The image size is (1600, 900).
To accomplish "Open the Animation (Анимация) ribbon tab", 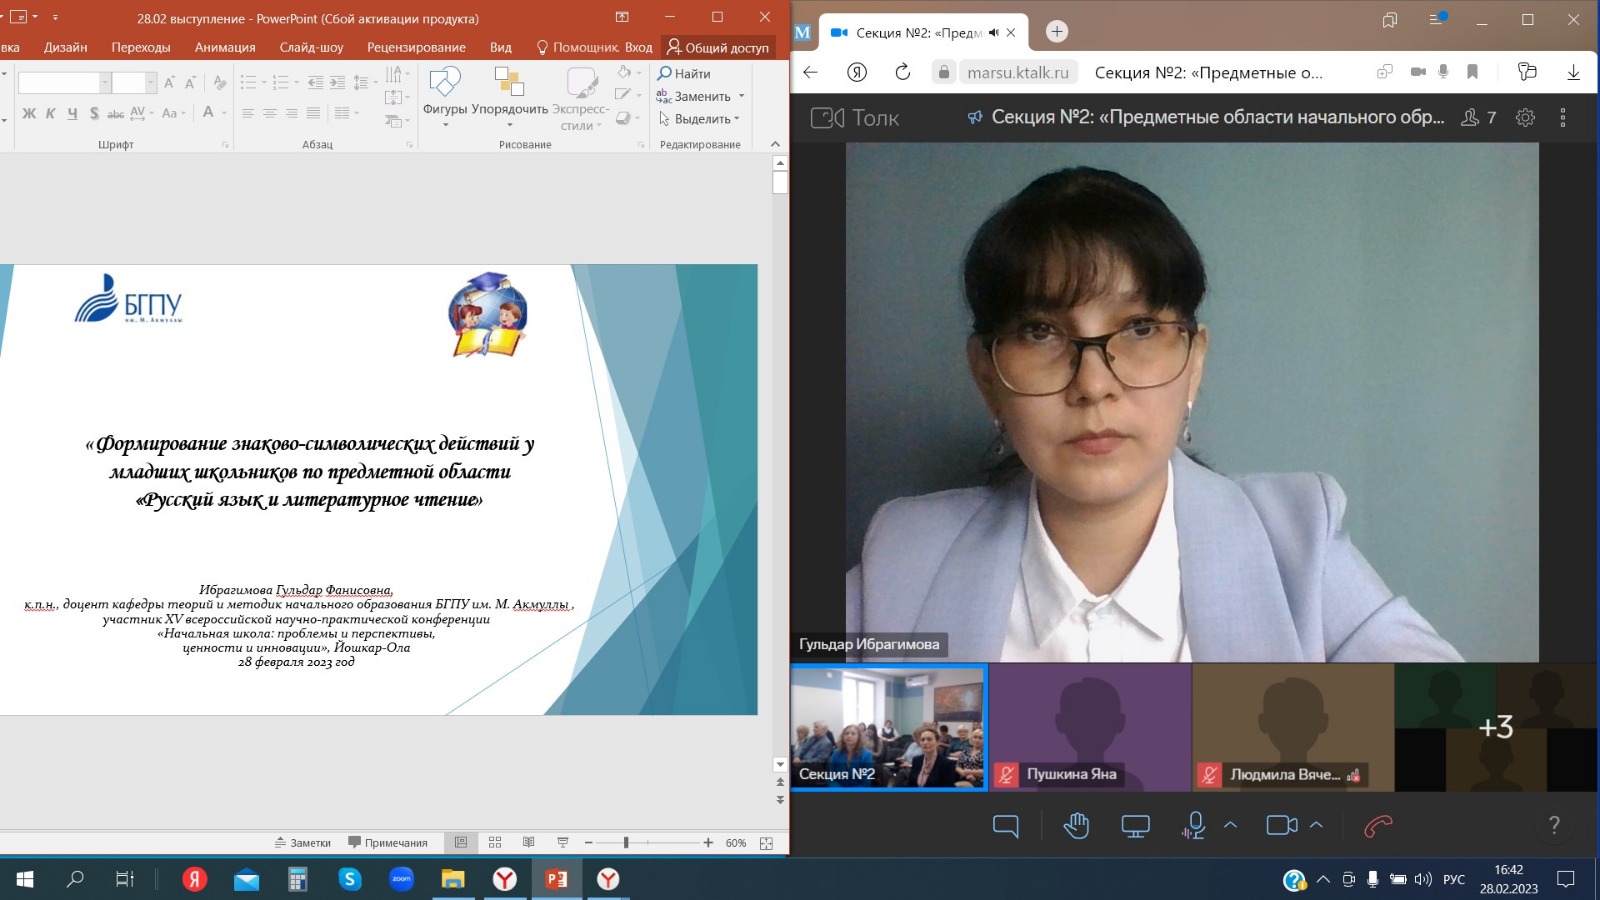I will point(225,47).
